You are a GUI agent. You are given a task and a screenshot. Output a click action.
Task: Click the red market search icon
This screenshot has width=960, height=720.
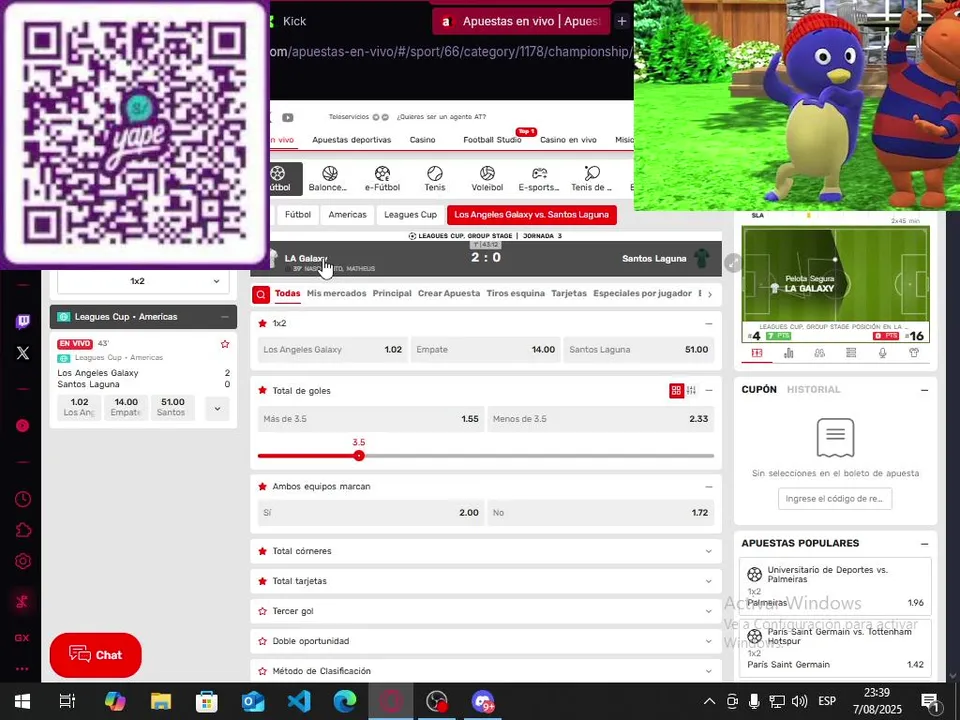pos(261,294)
